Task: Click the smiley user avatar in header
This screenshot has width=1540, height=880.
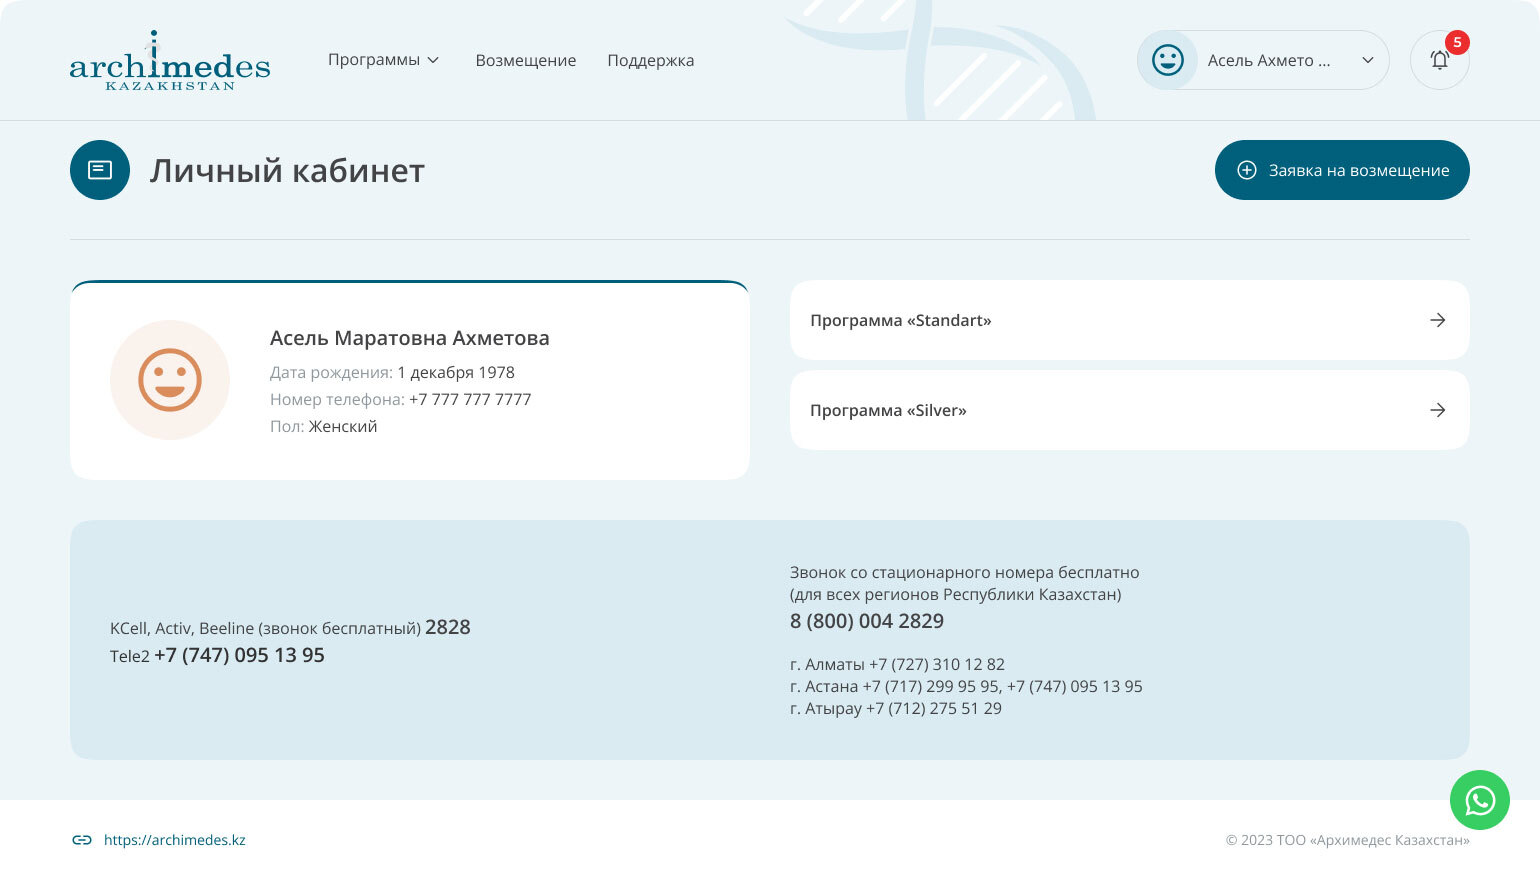Action: 1167,60
